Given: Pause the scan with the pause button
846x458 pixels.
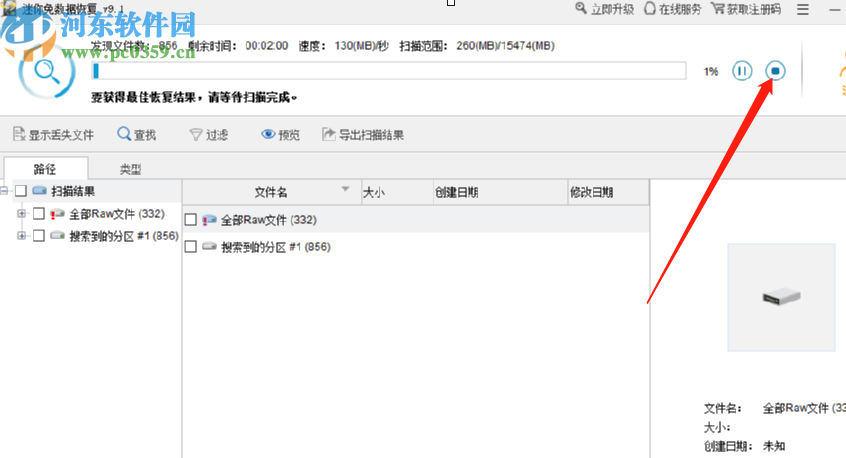Looking at the screenshot, I should pos(742,71).
